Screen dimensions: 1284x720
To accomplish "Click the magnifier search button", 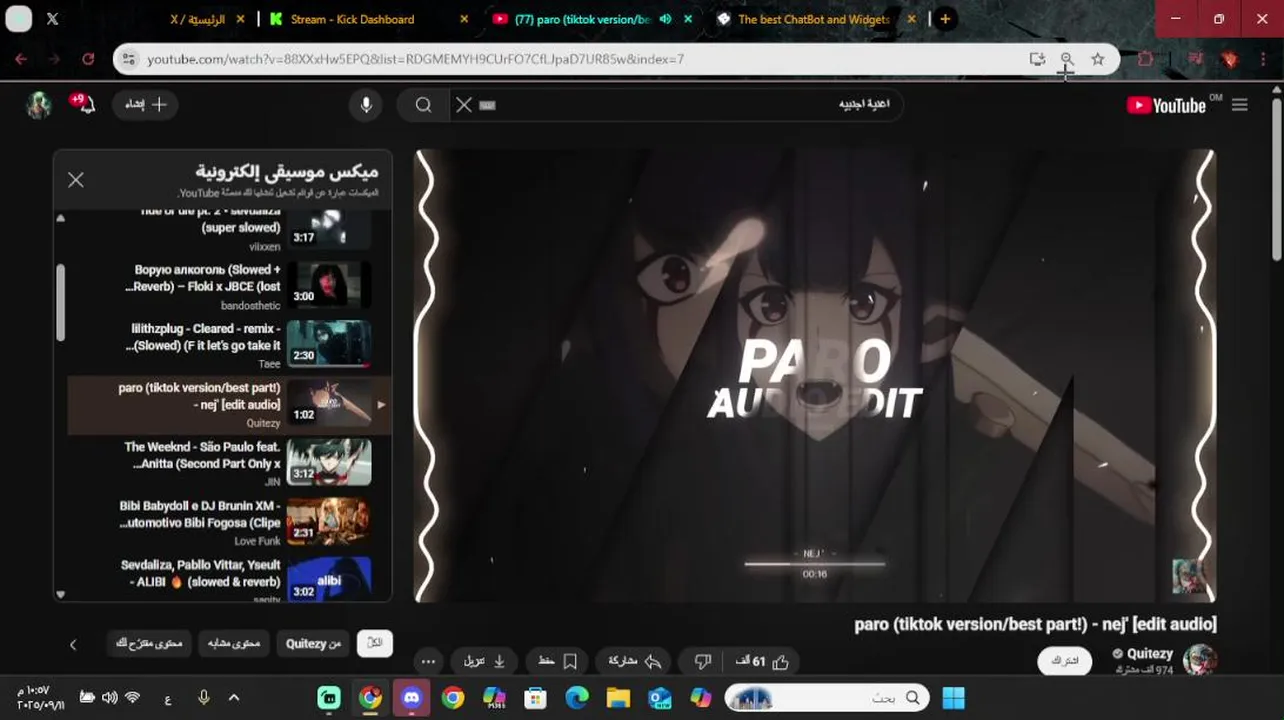I will tap(423, 105).
